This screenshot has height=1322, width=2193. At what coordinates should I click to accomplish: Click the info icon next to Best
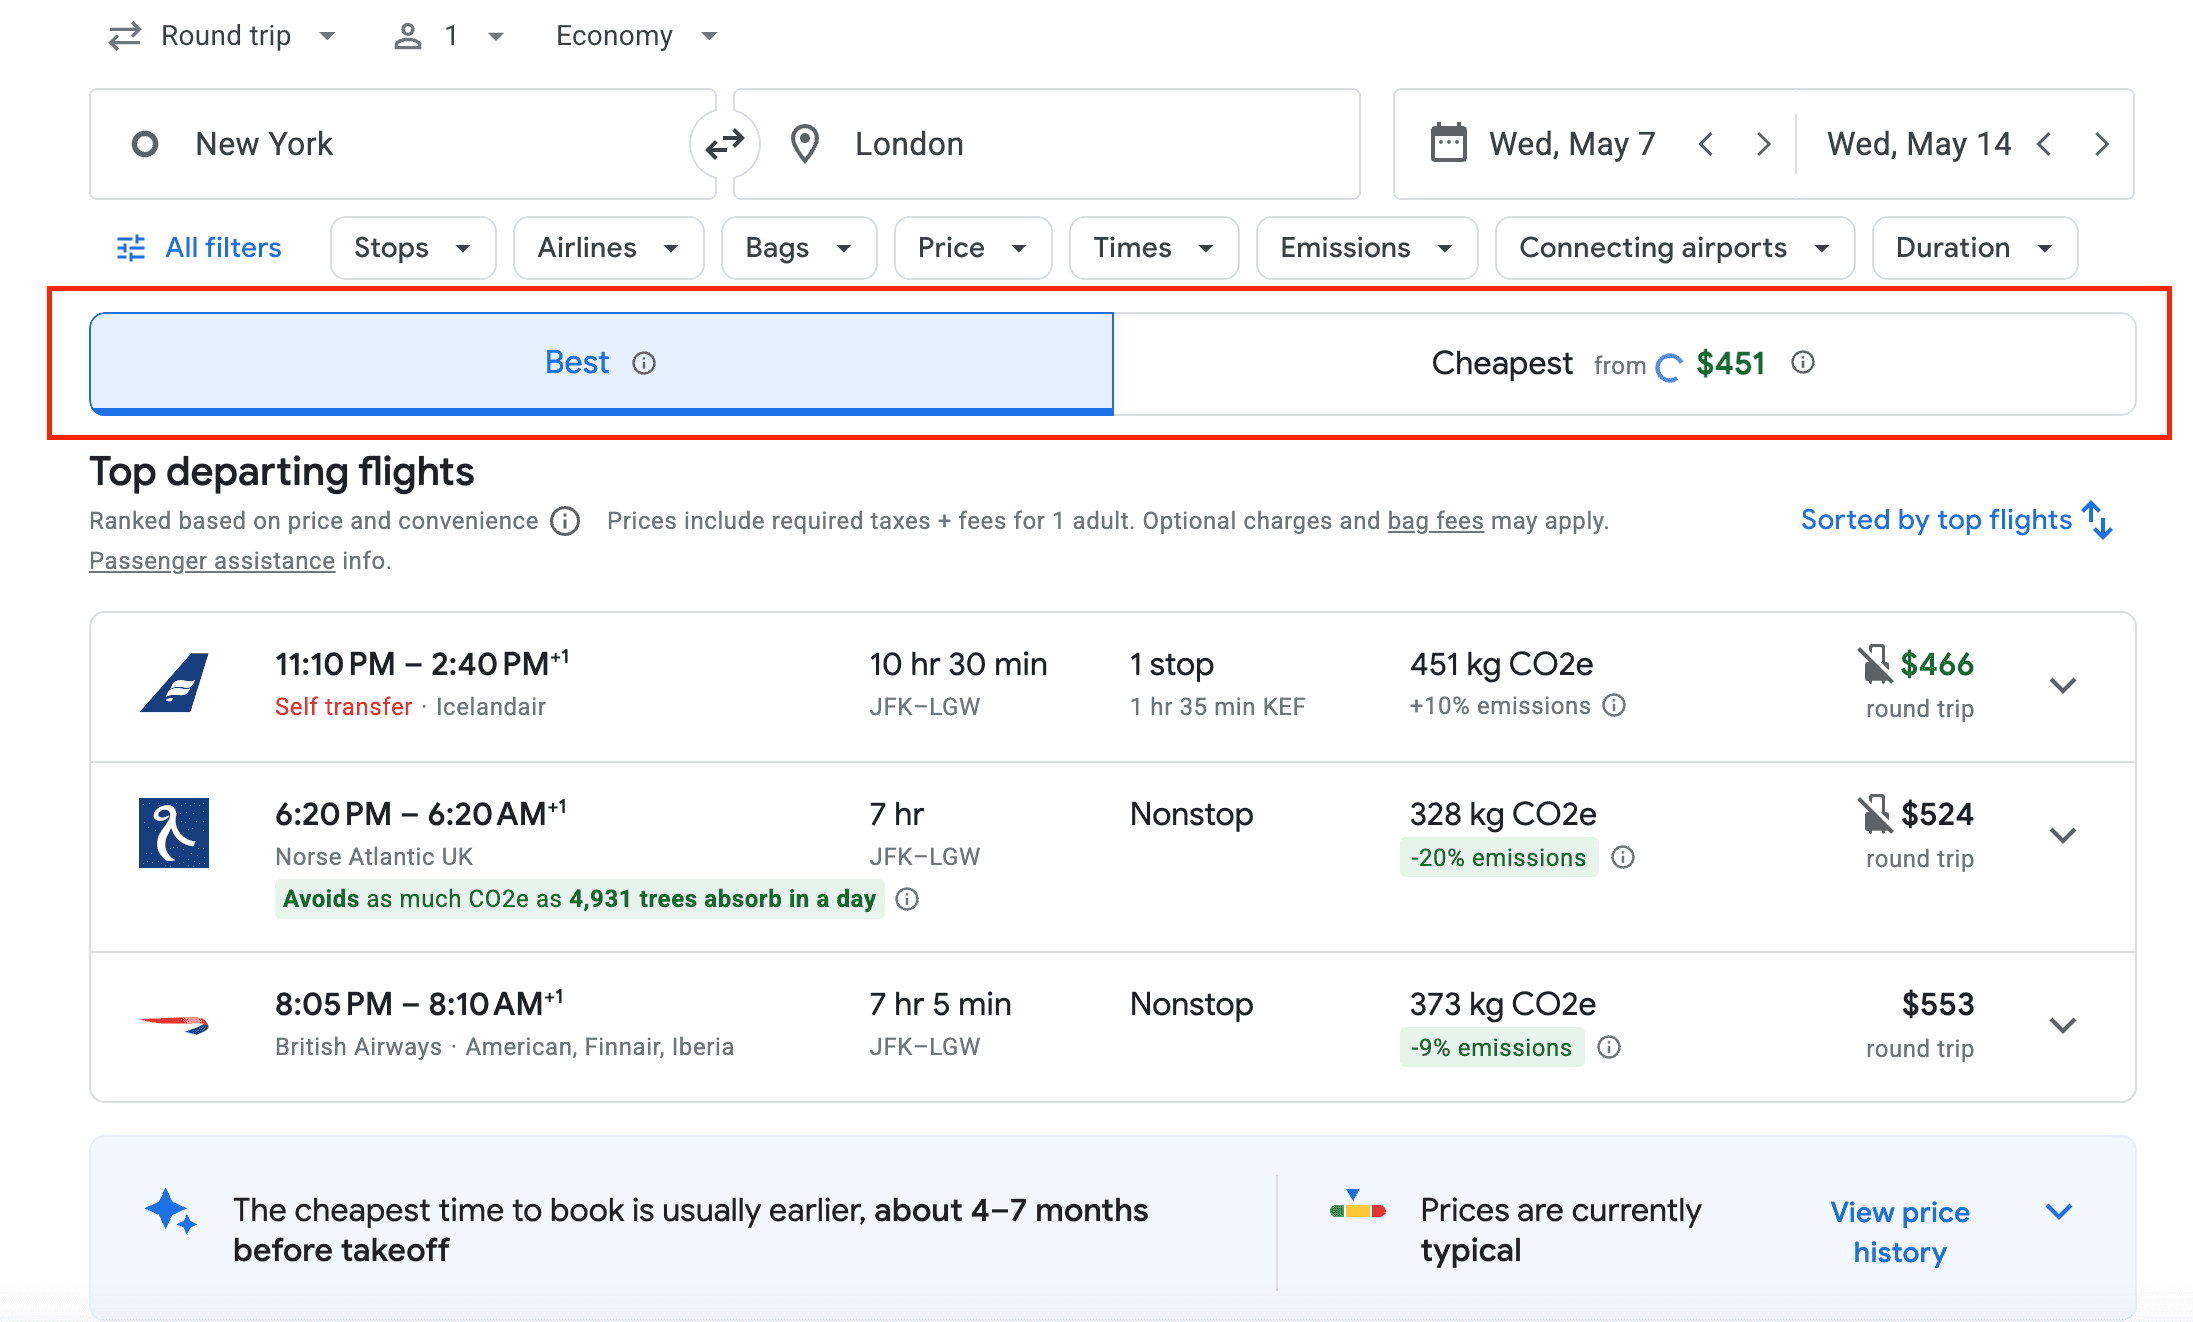[644, 363]
